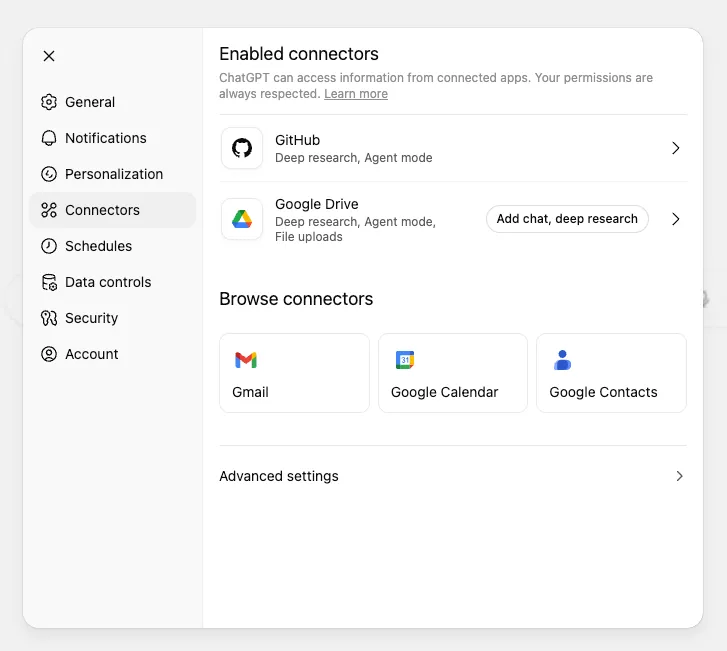The width and height of the screenshot is (727, 651).
Task: Click the Schedules clock icon
Action: click(49, 246)
